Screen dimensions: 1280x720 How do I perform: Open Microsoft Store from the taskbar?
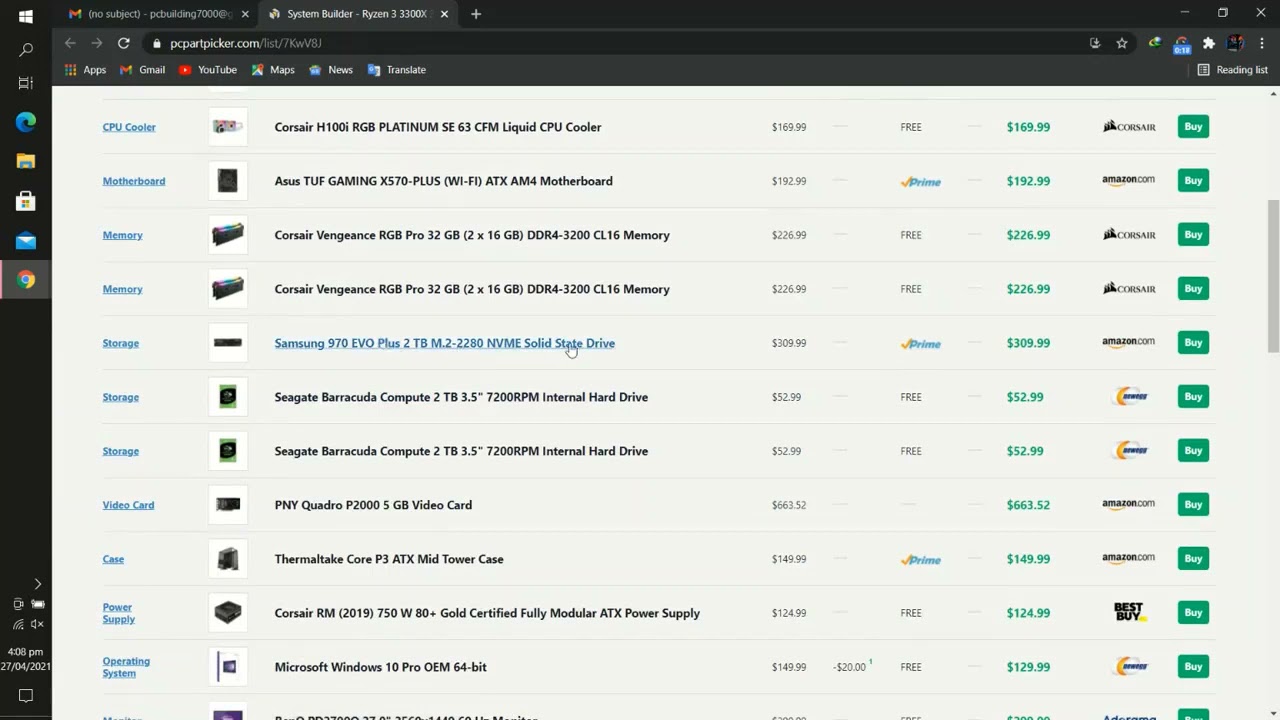(x=26, y=201)
